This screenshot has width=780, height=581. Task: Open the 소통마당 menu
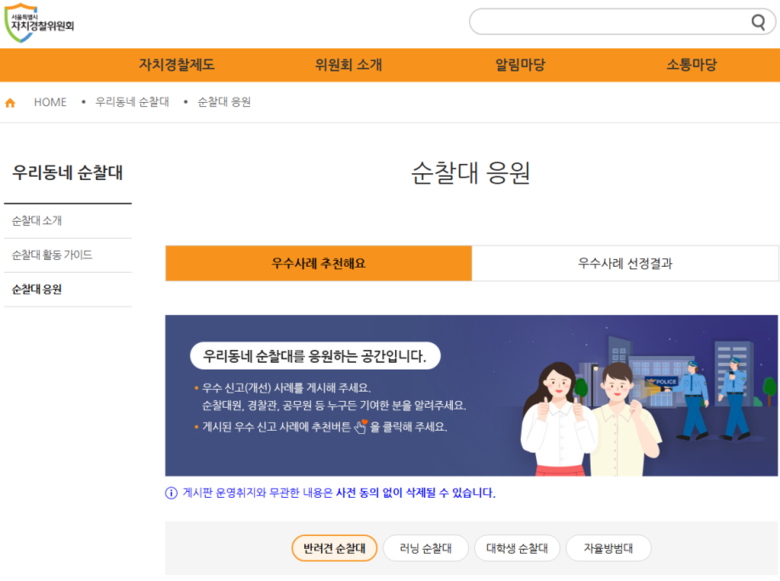point(691,65)
